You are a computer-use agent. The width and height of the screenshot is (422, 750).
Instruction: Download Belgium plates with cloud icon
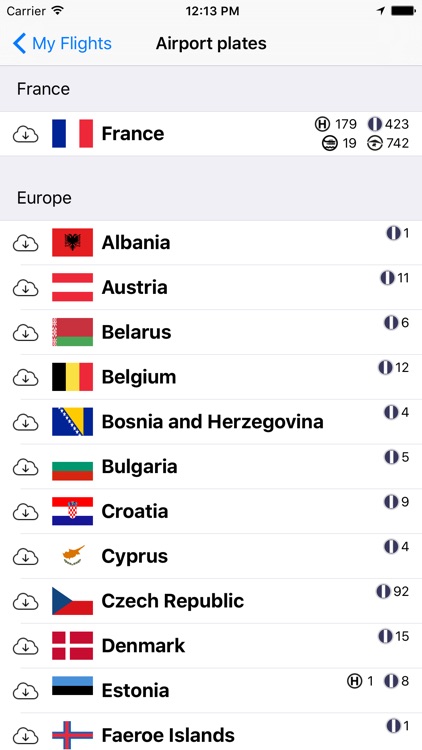click(x=25, y=377)
